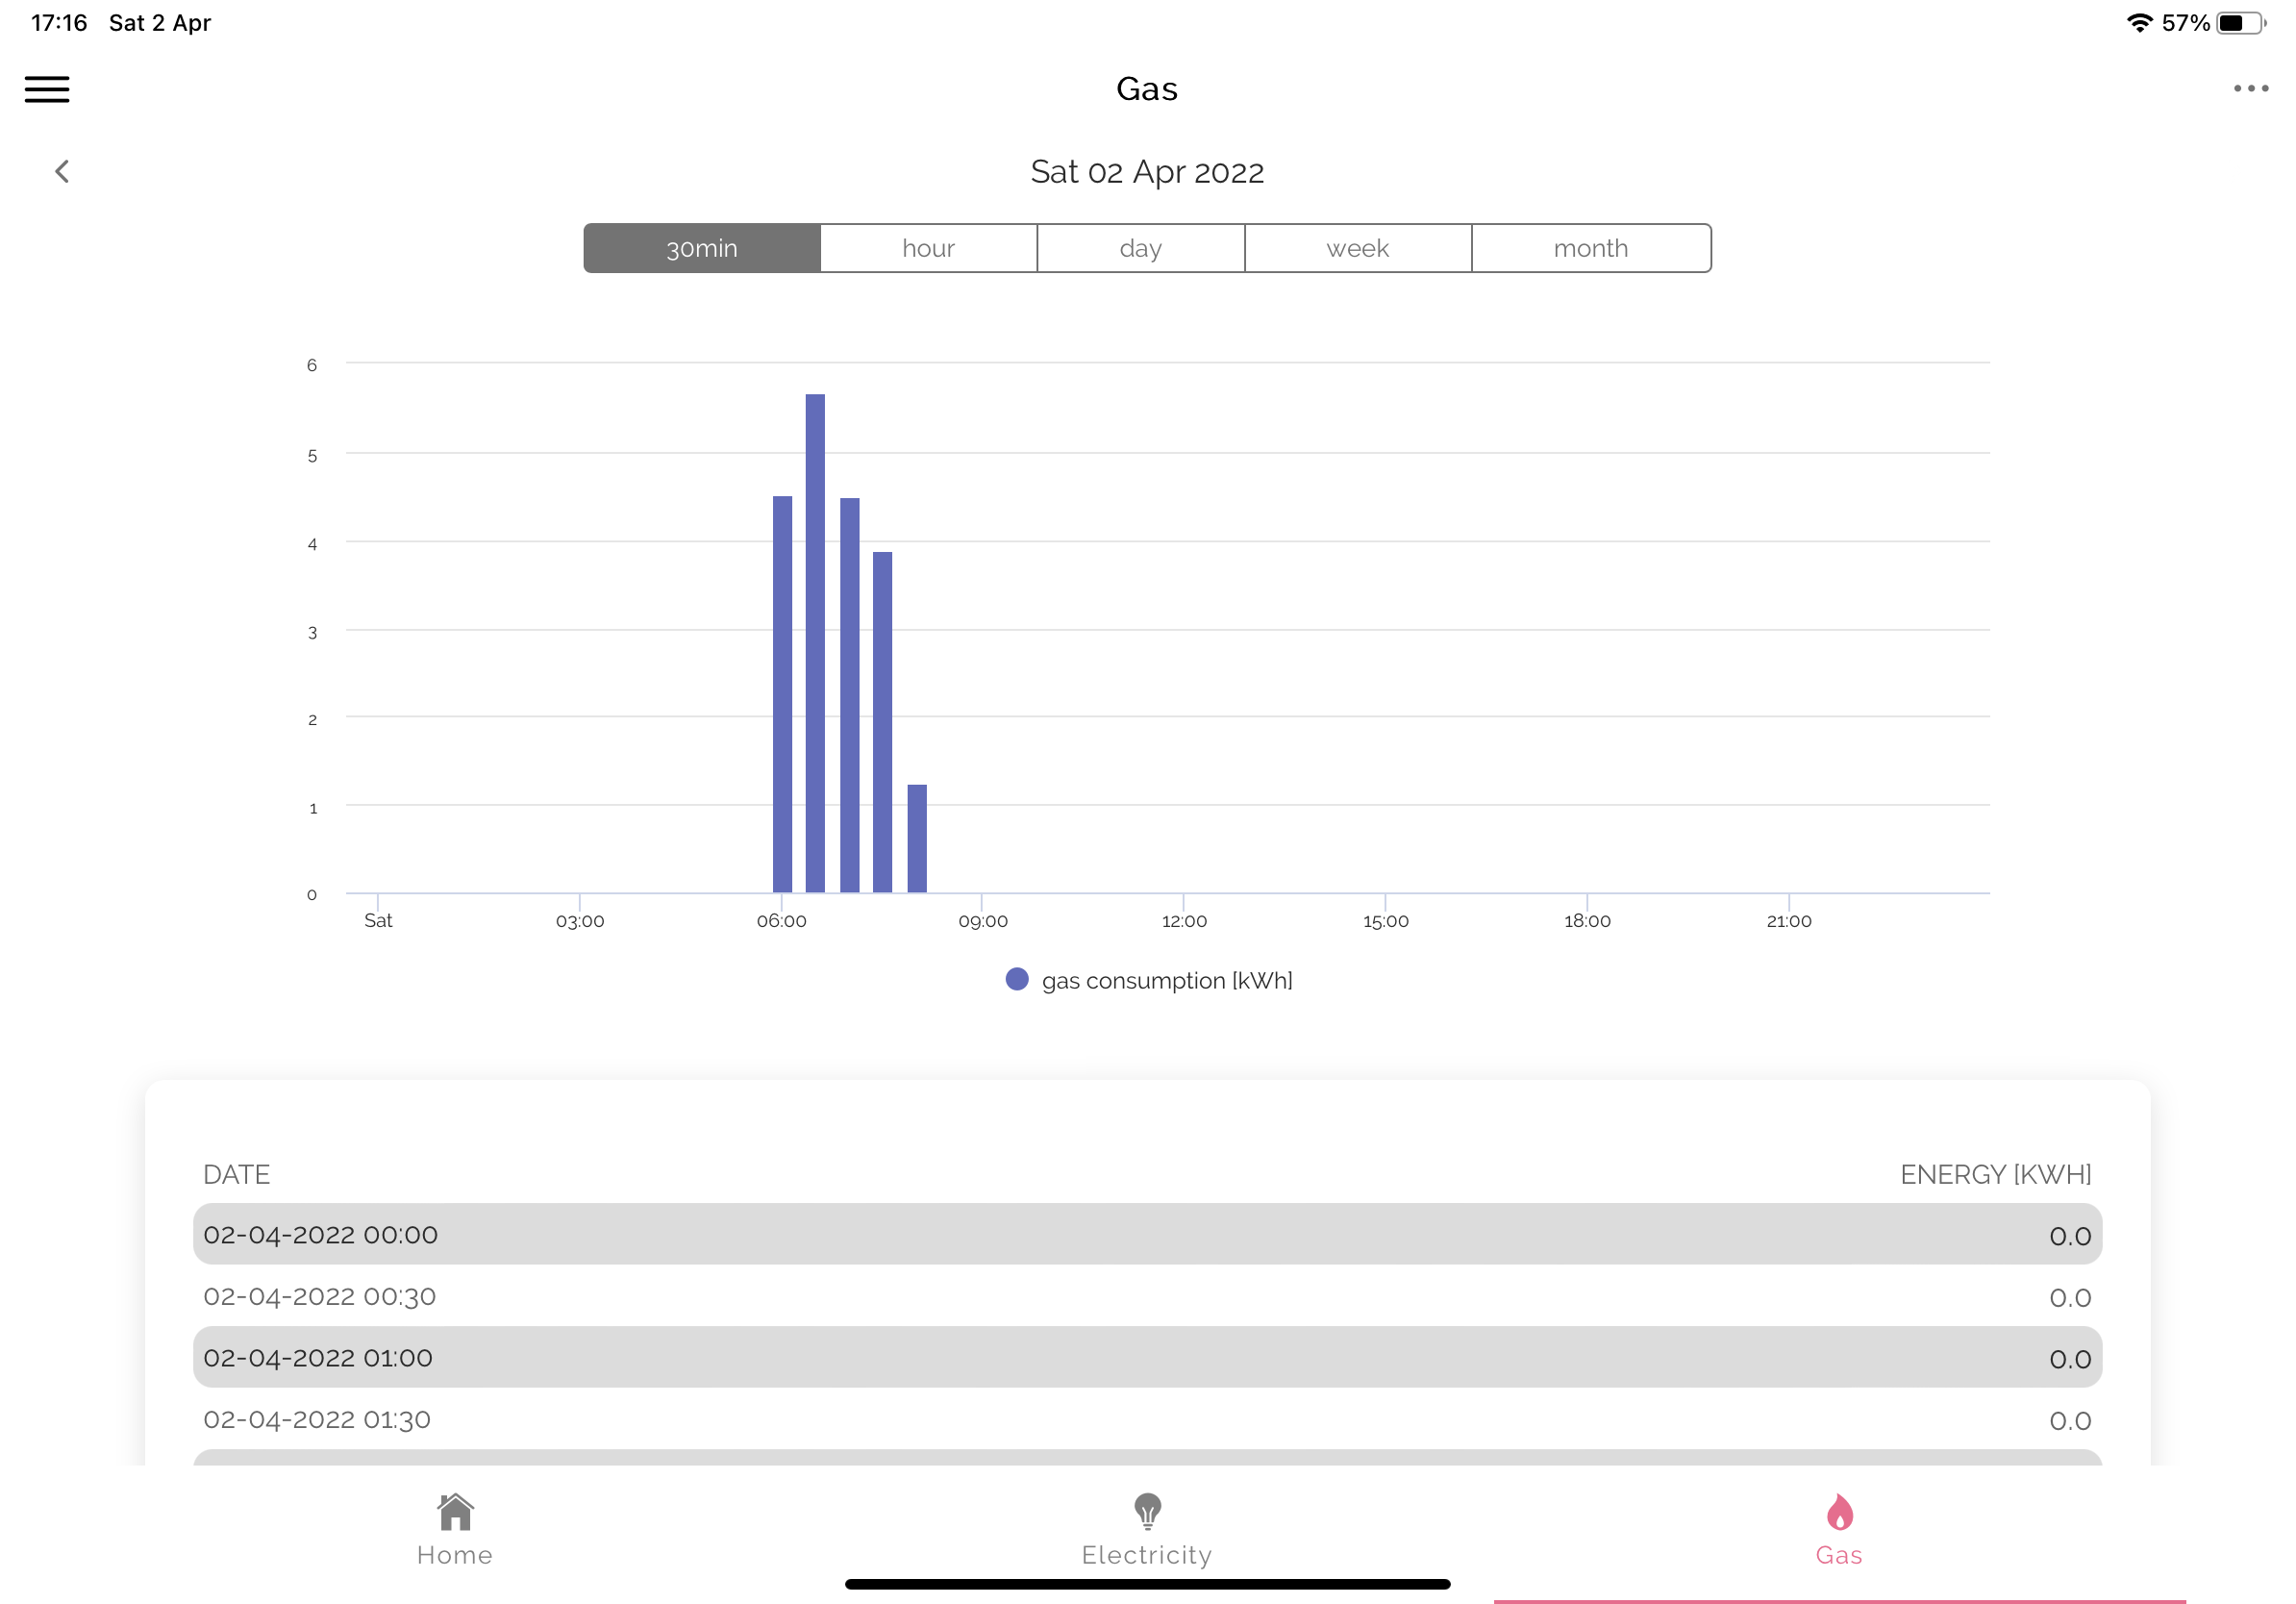Click the DATE column header
This screenshot has height=1604, width=2296.
[x=236, y=1174]
